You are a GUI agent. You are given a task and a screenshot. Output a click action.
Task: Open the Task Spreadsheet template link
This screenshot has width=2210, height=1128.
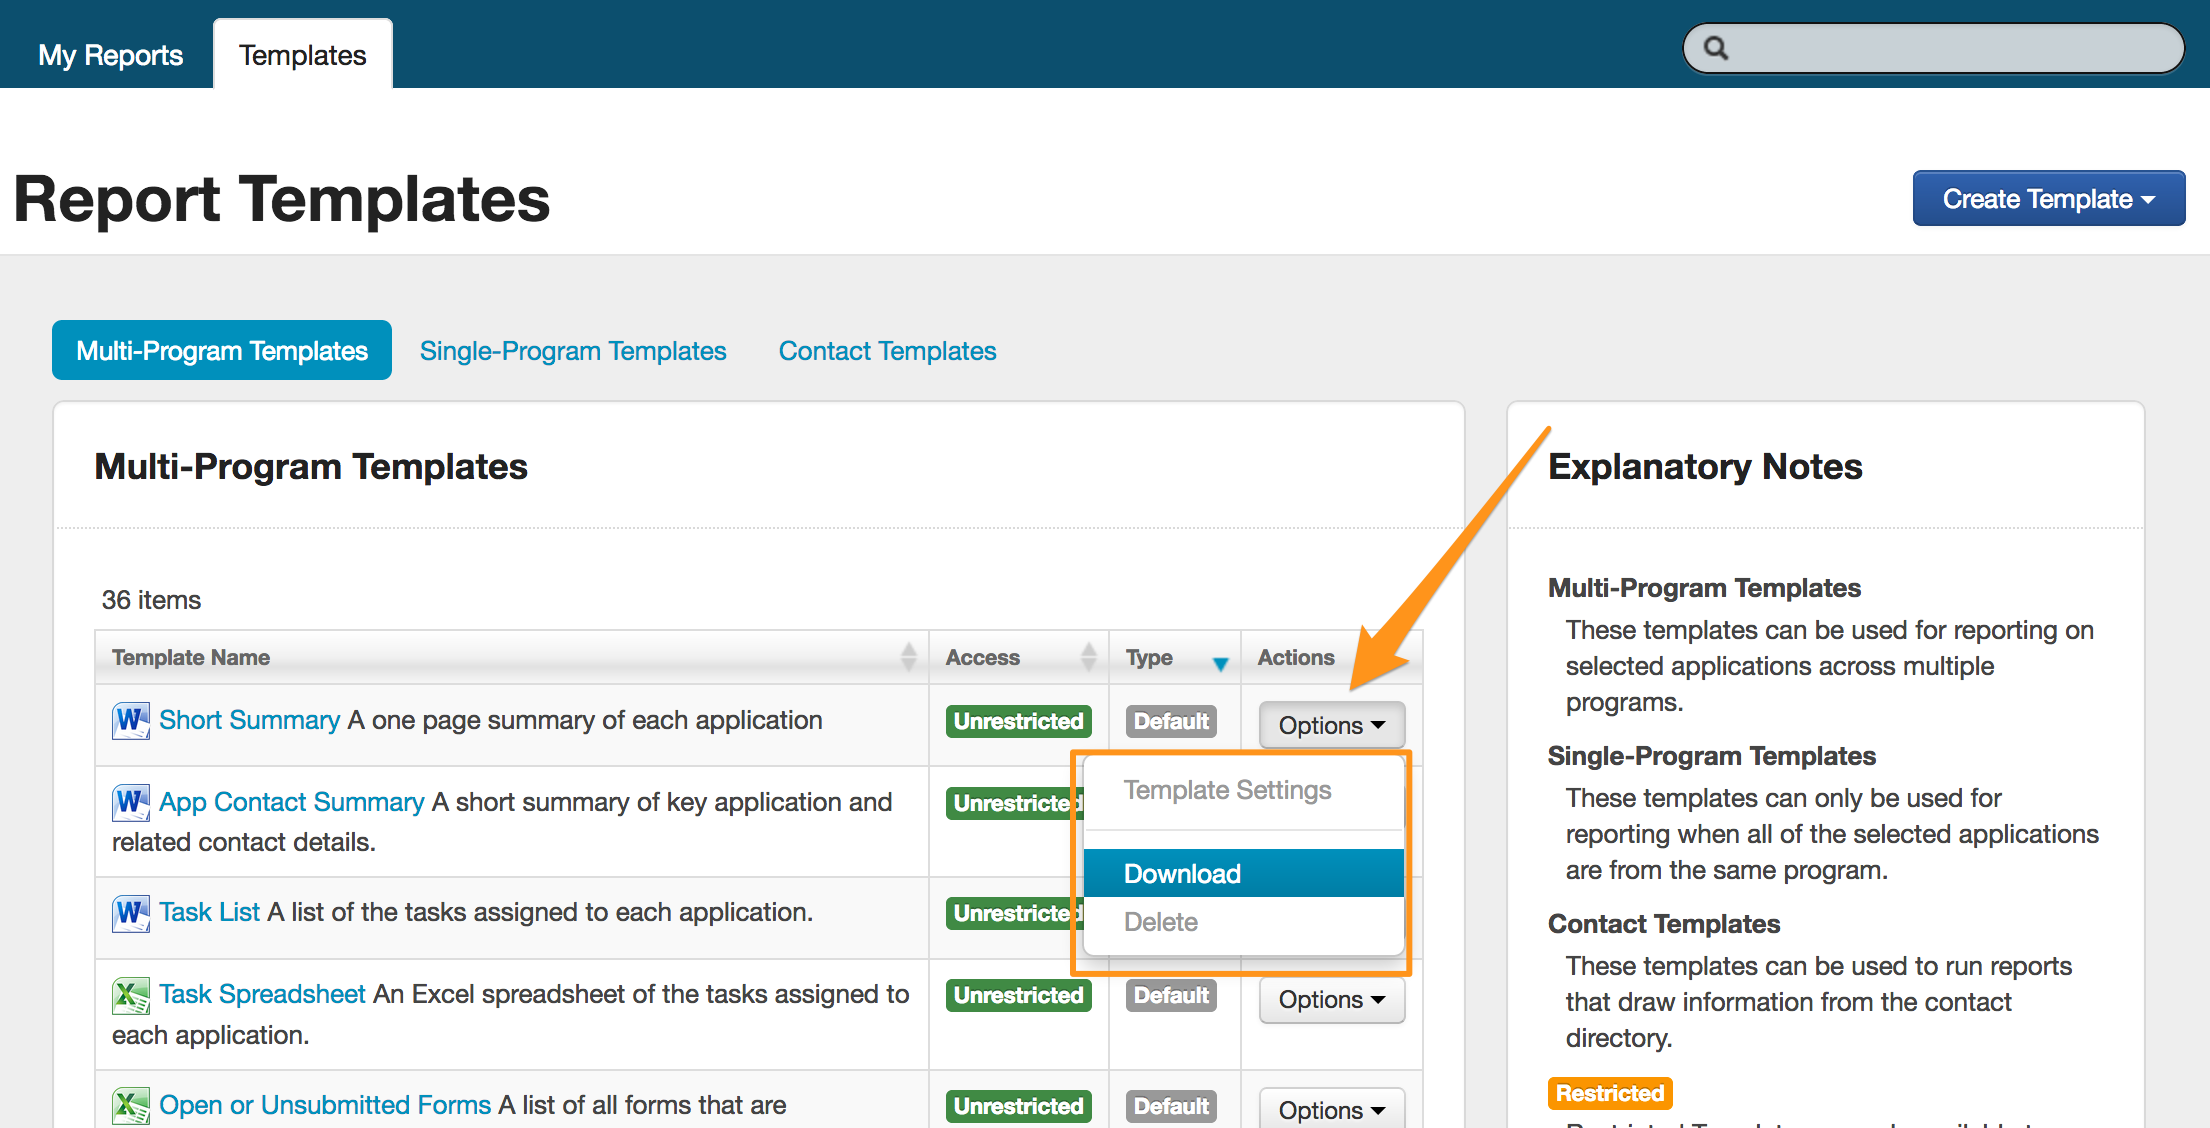[262, 994]
